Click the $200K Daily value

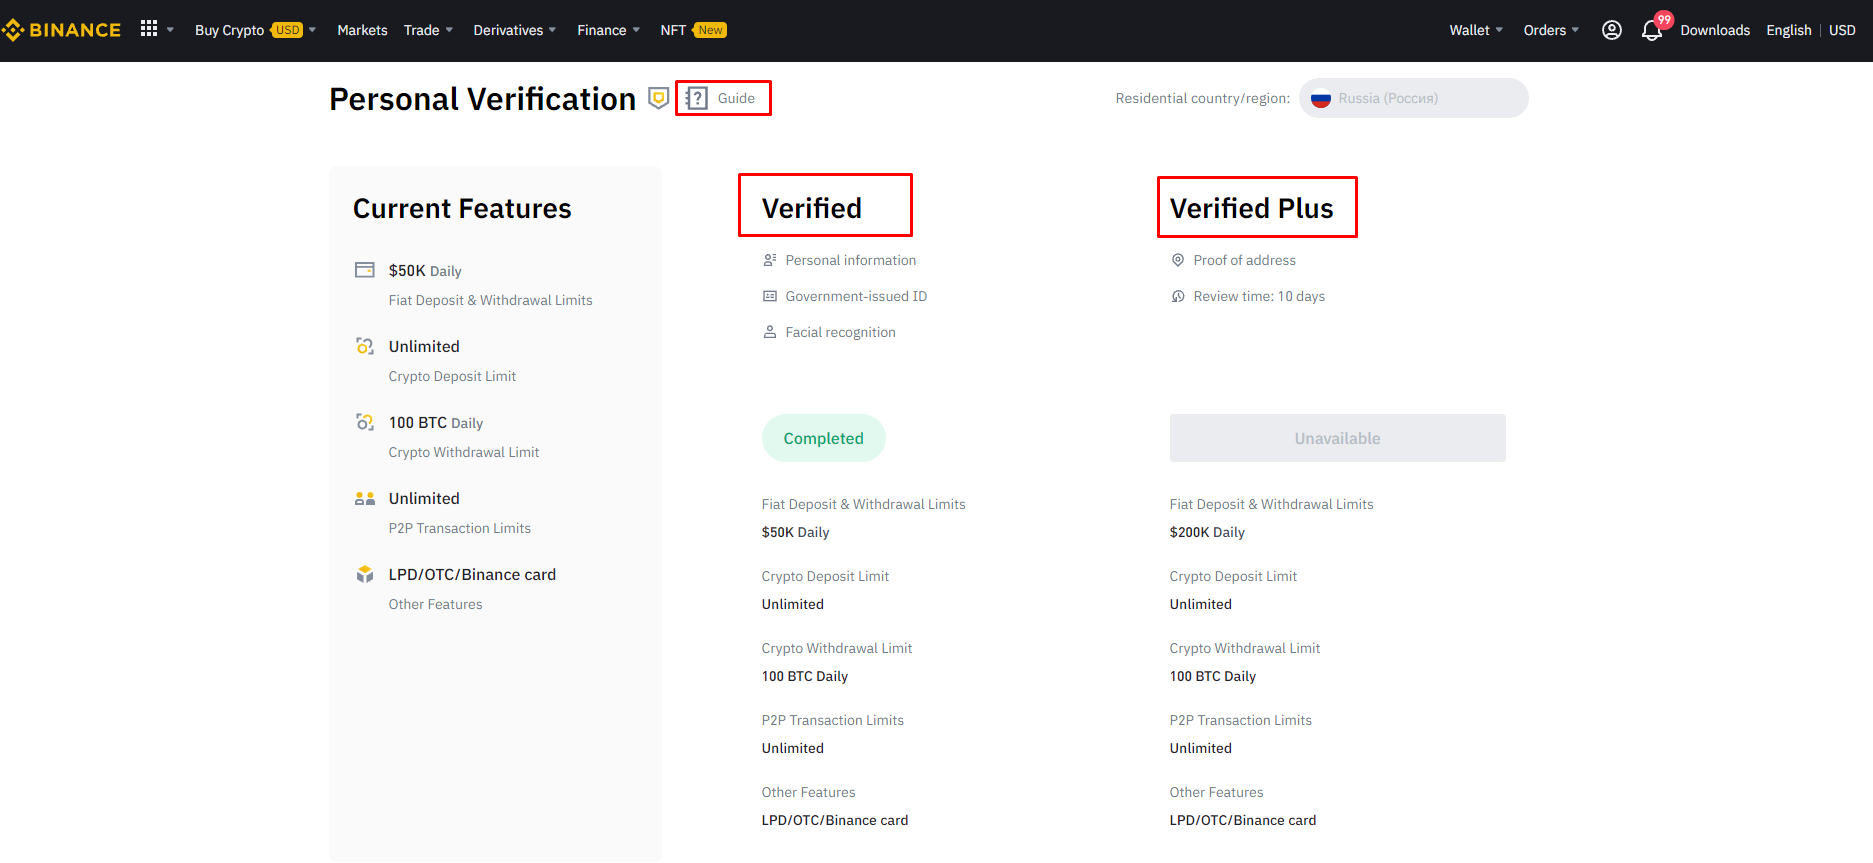coord(1207,532)
